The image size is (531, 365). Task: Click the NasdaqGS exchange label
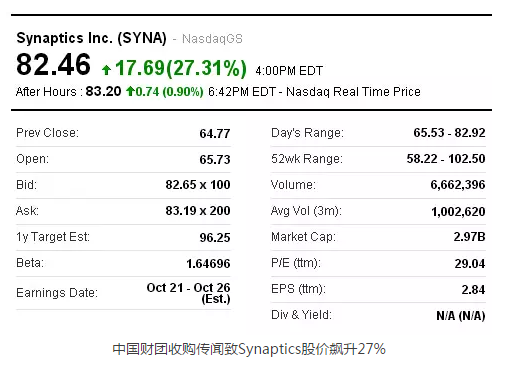[212, 39]
